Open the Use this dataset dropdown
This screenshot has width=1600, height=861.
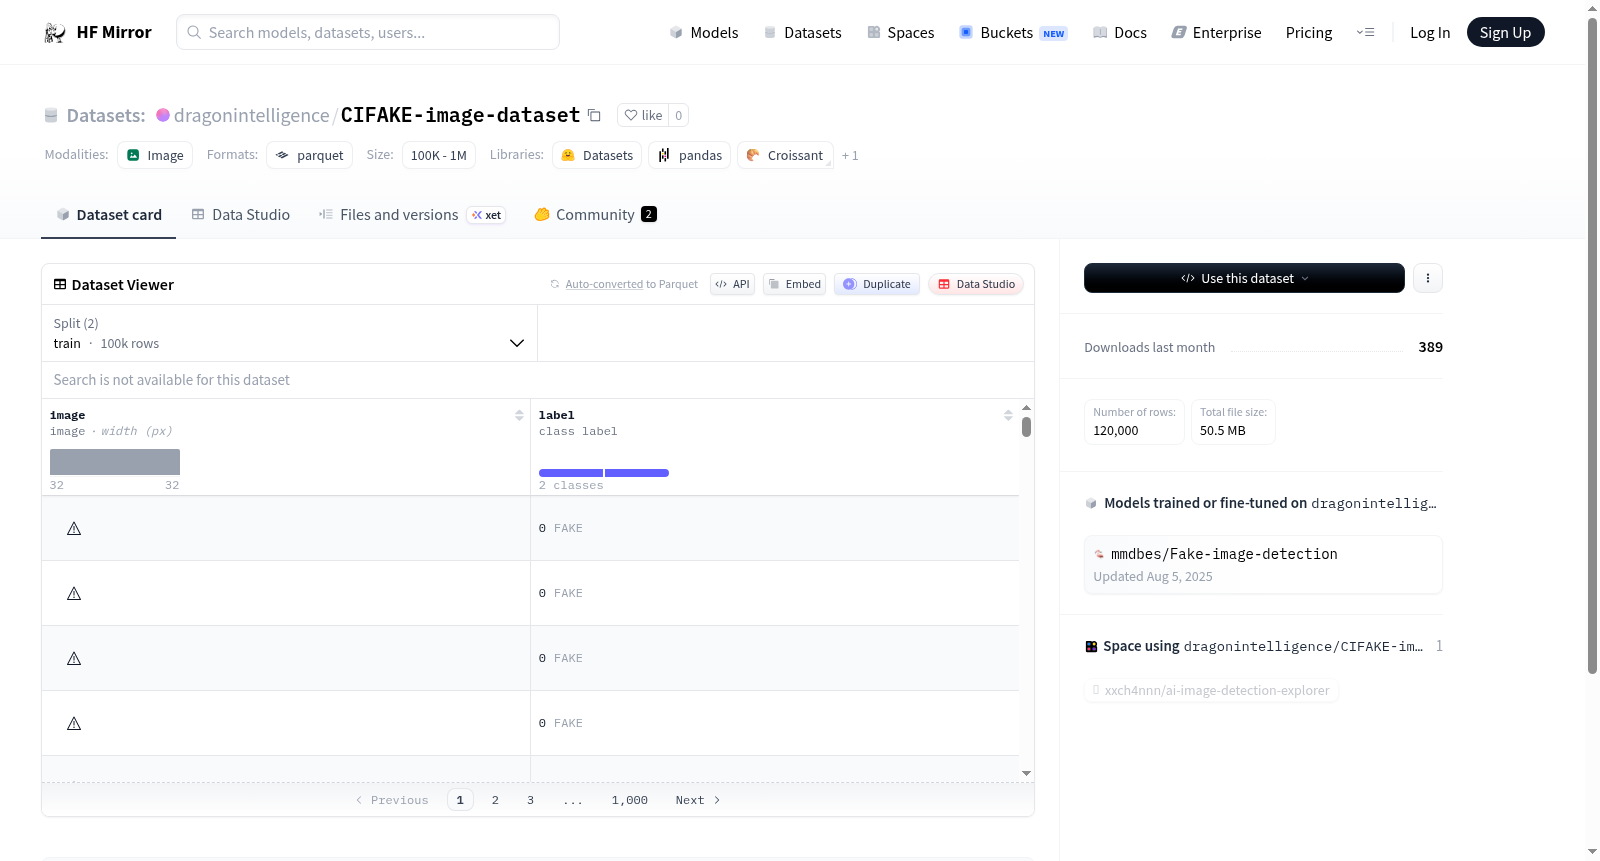[x=1244, y=278]
